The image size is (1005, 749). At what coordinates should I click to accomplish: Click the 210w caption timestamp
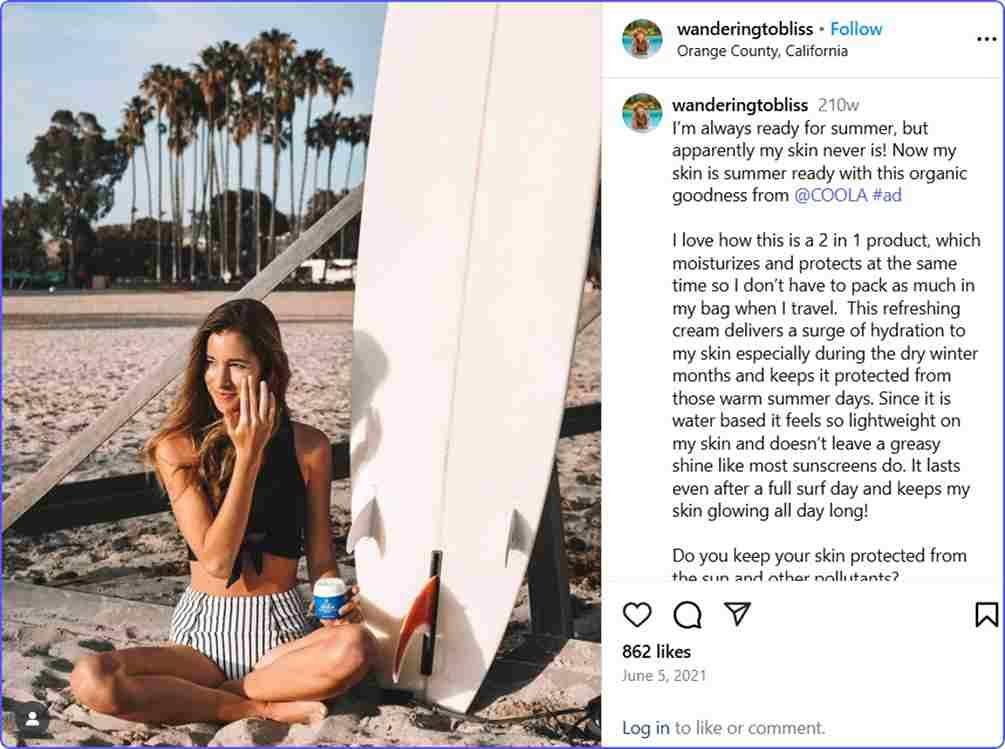pyautogui.click(x=838, y=105)
